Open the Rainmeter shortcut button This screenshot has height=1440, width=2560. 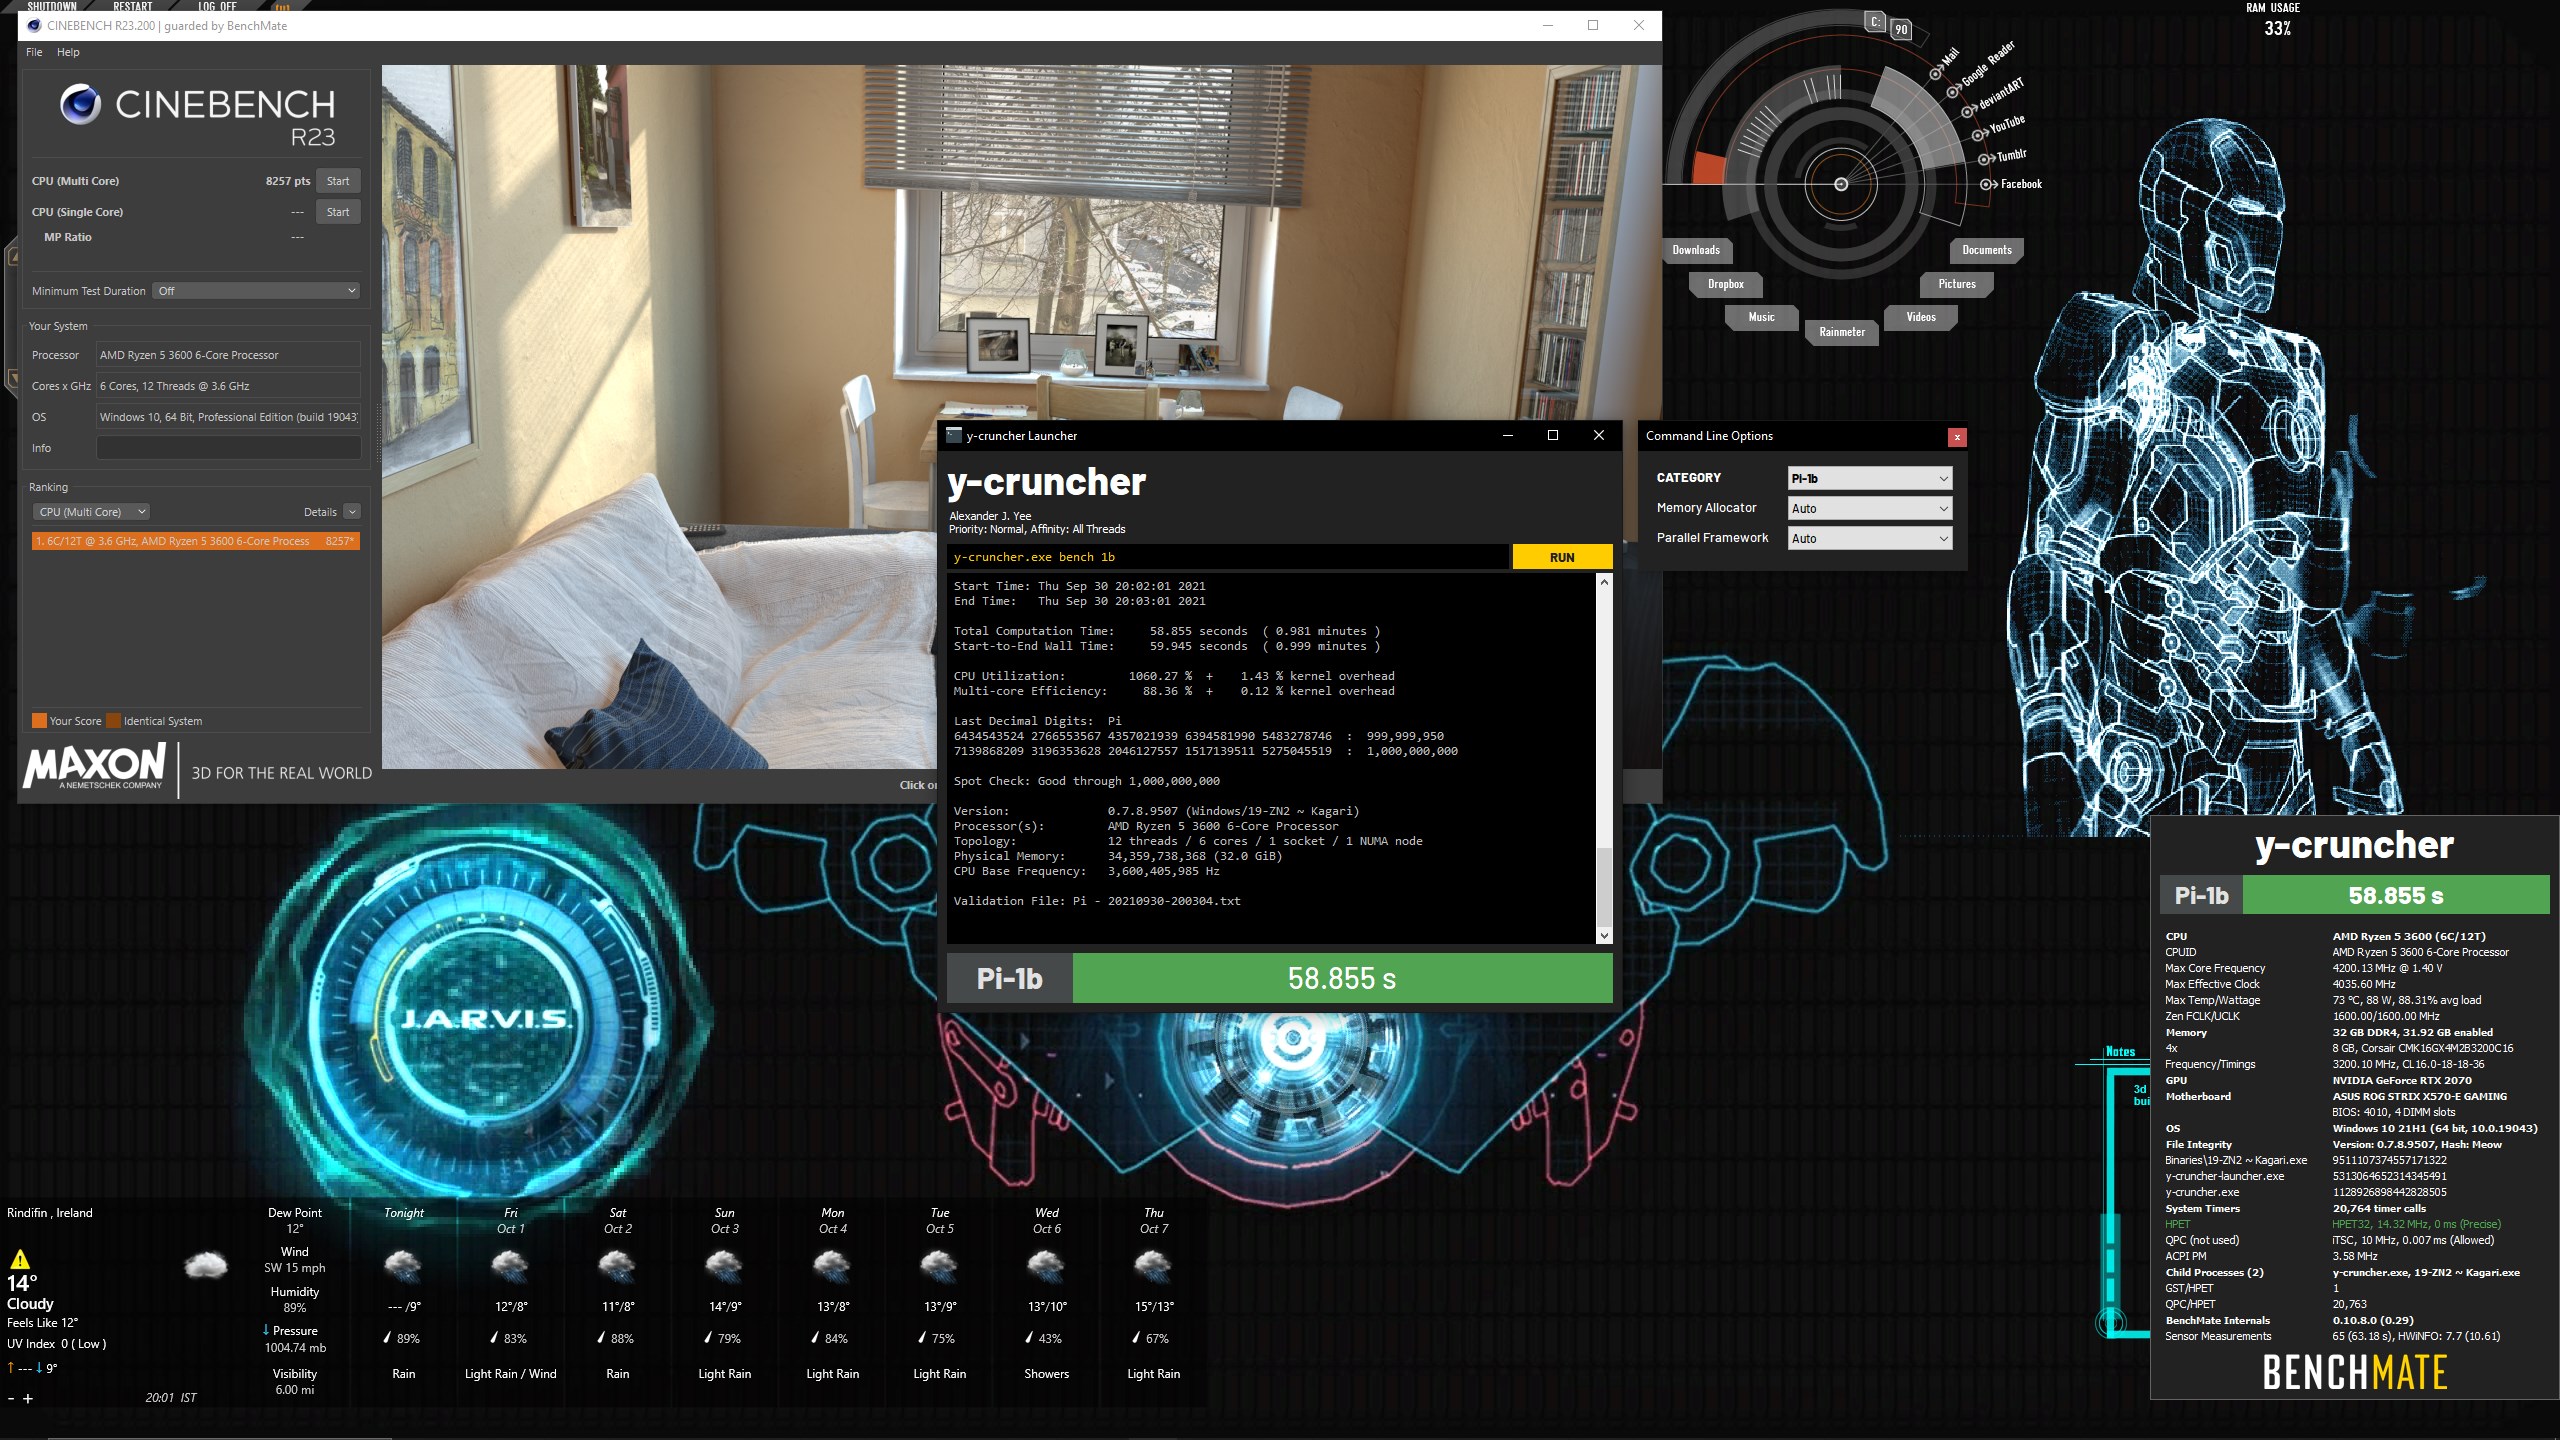(x=1842, y=332)
